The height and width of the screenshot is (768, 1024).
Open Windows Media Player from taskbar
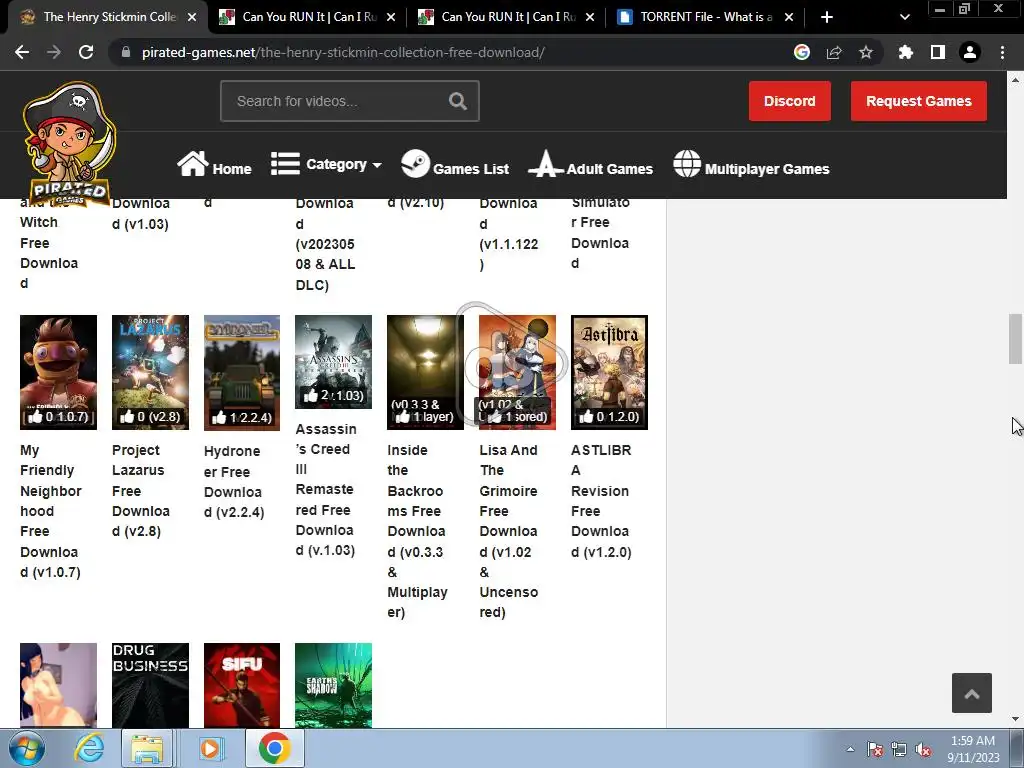210,749
